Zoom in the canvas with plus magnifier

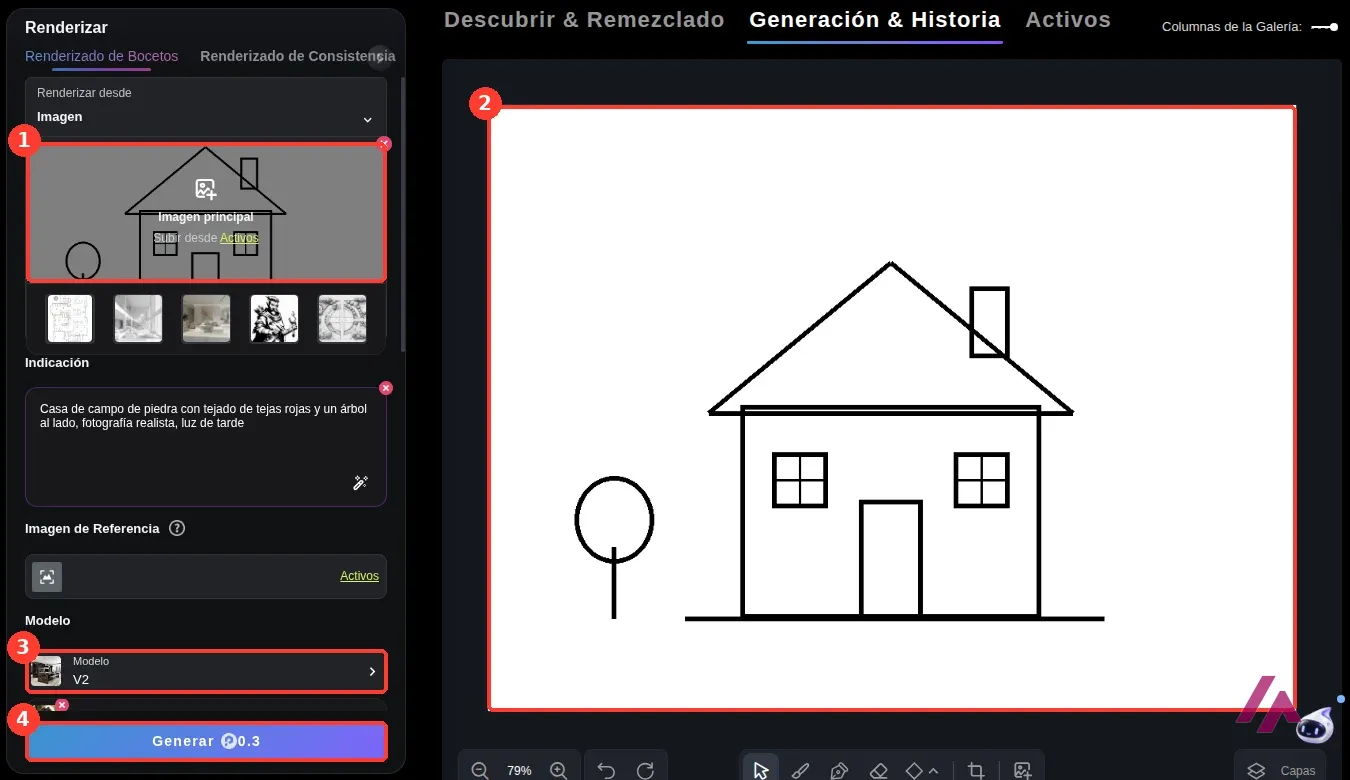(x=559, y=770)
